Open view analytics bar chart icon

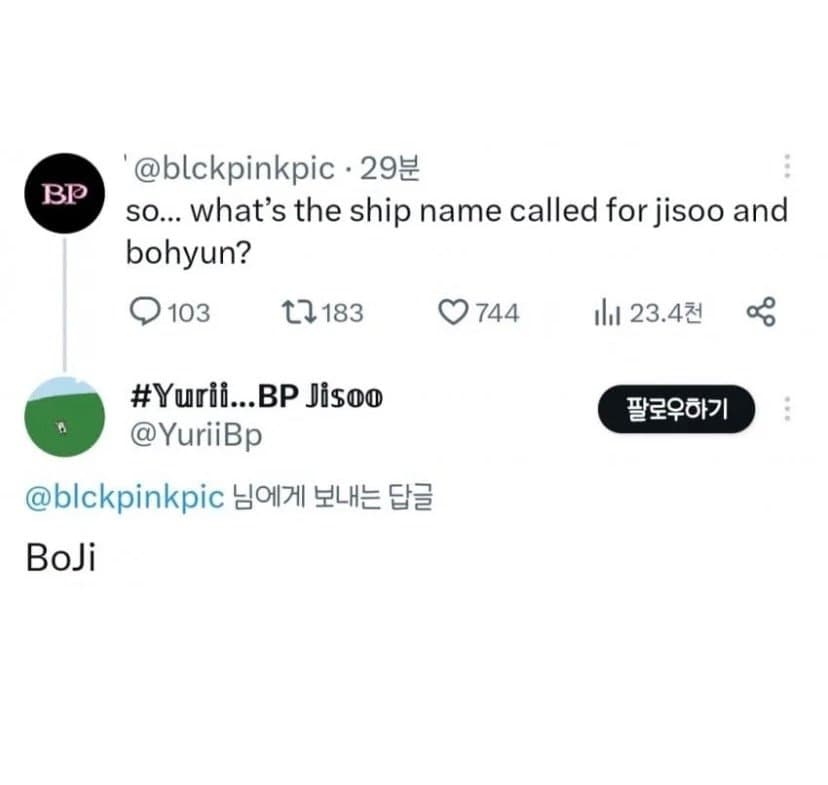[x=607, y=312]
